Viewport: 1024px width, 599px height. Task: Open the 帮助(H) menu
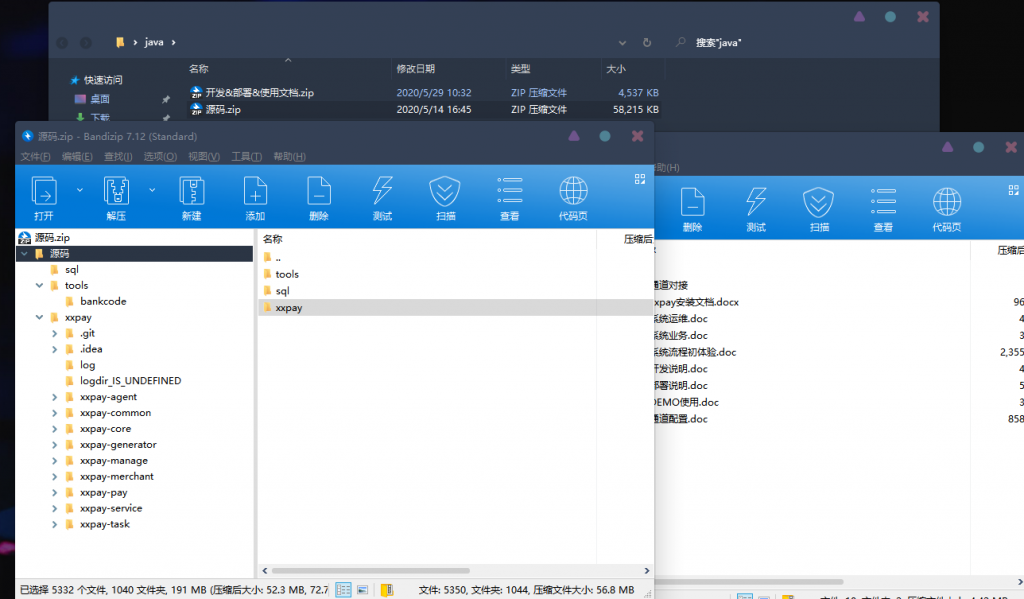coord(289,157)
